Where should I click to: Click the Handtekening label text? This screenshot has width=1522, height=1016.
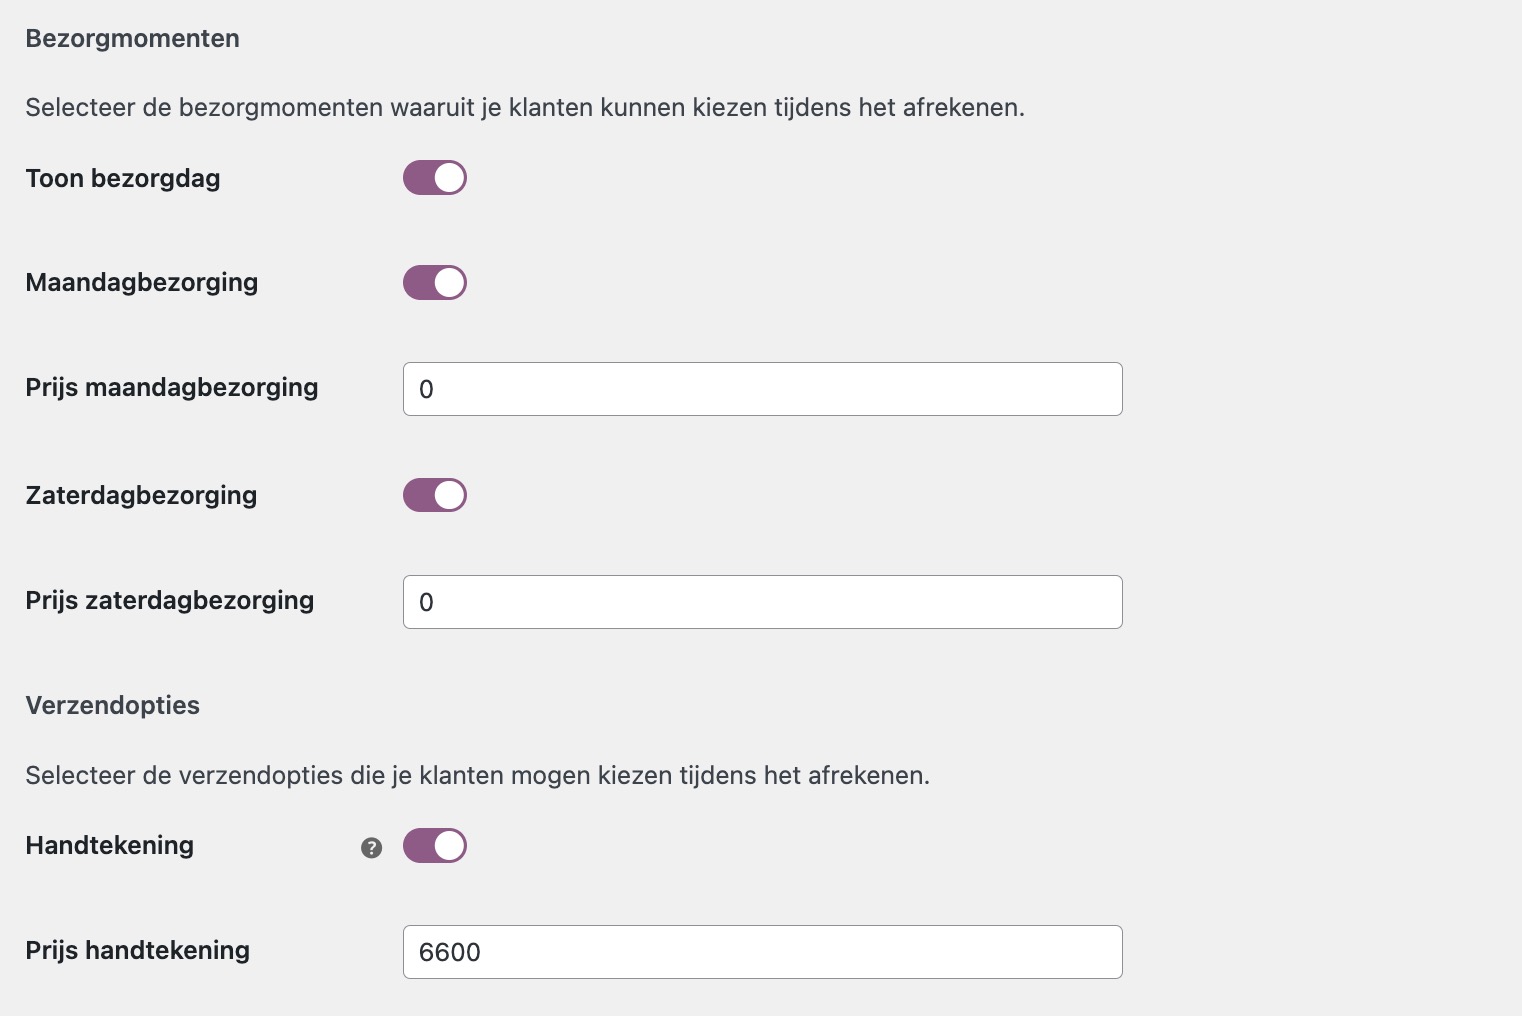(109, 845)
